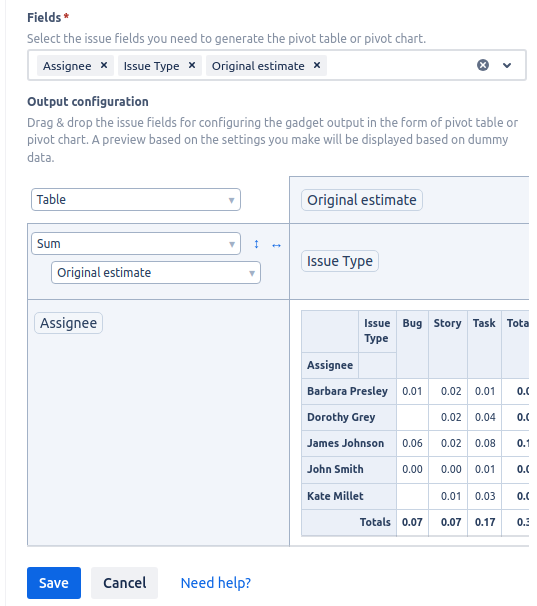Viewport: 537px width, 606px height.
Task: Open the Table output type dropdown
Action: [x=136, y=199]
